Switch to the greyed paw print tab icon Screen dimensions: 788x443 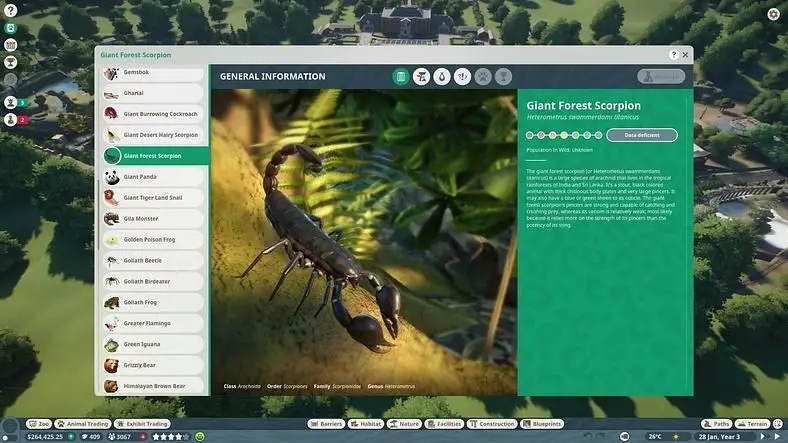pos(483,76)
